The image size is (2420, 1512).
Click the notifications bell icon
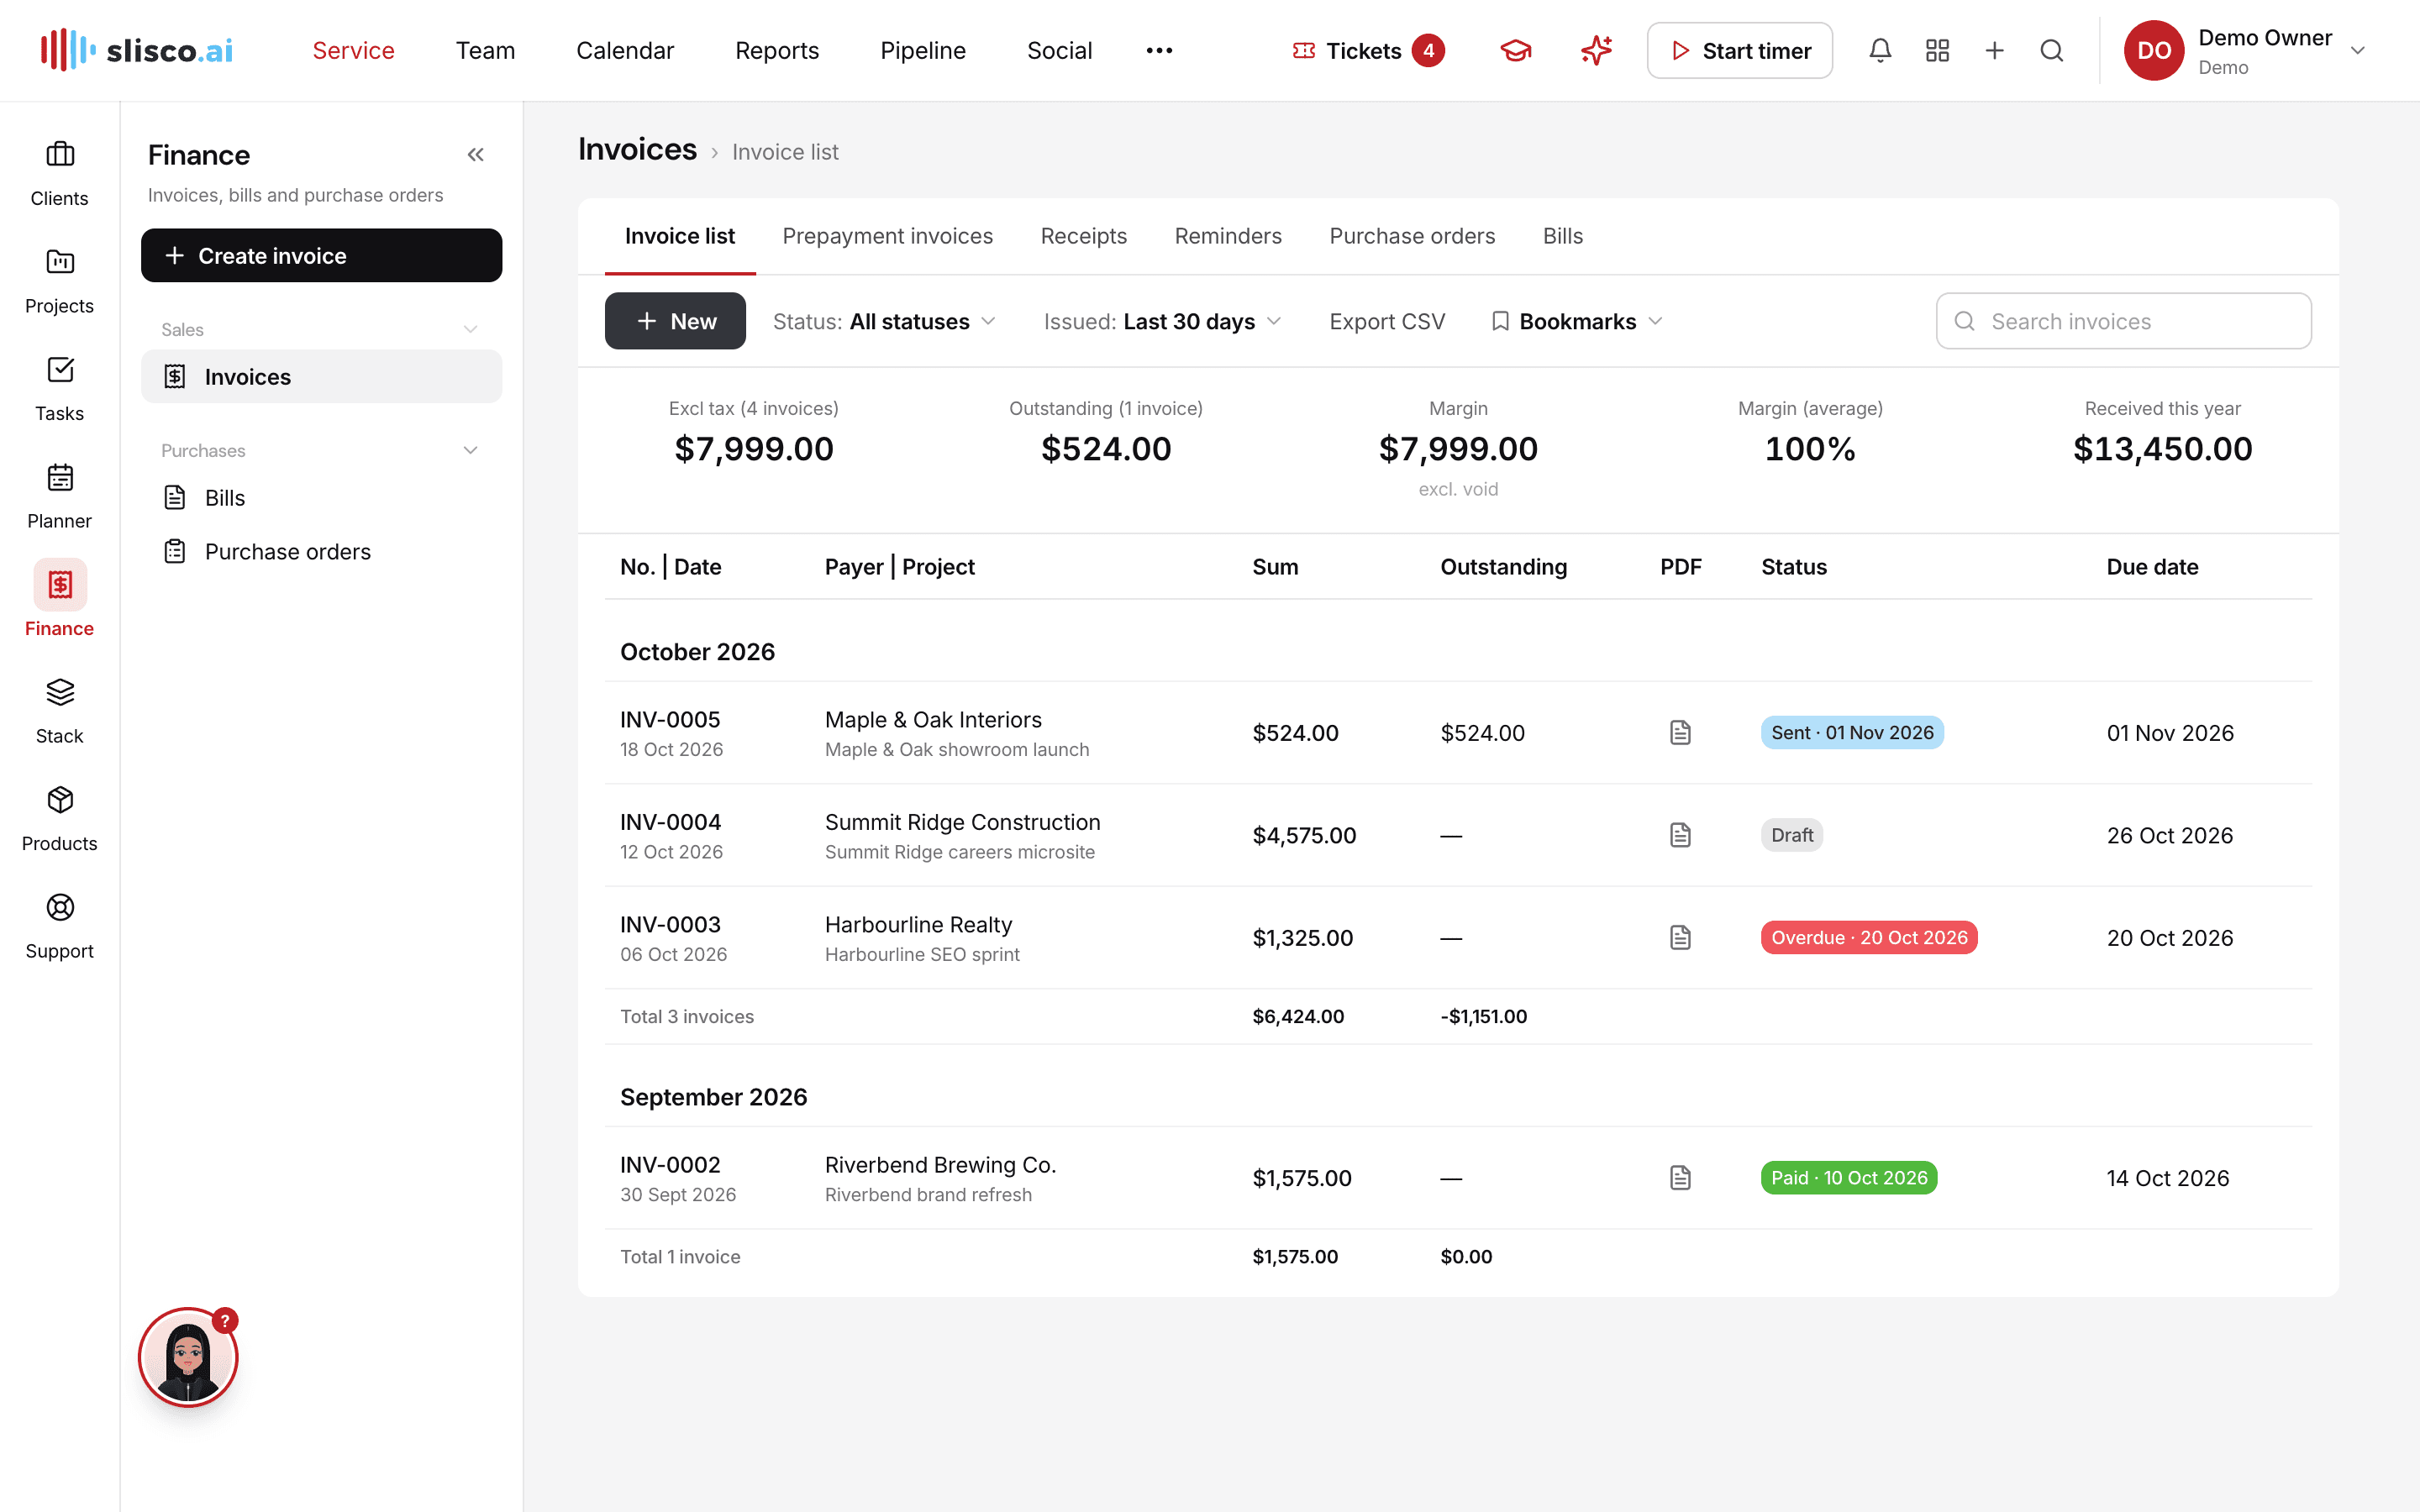(x=1880, y=50)
